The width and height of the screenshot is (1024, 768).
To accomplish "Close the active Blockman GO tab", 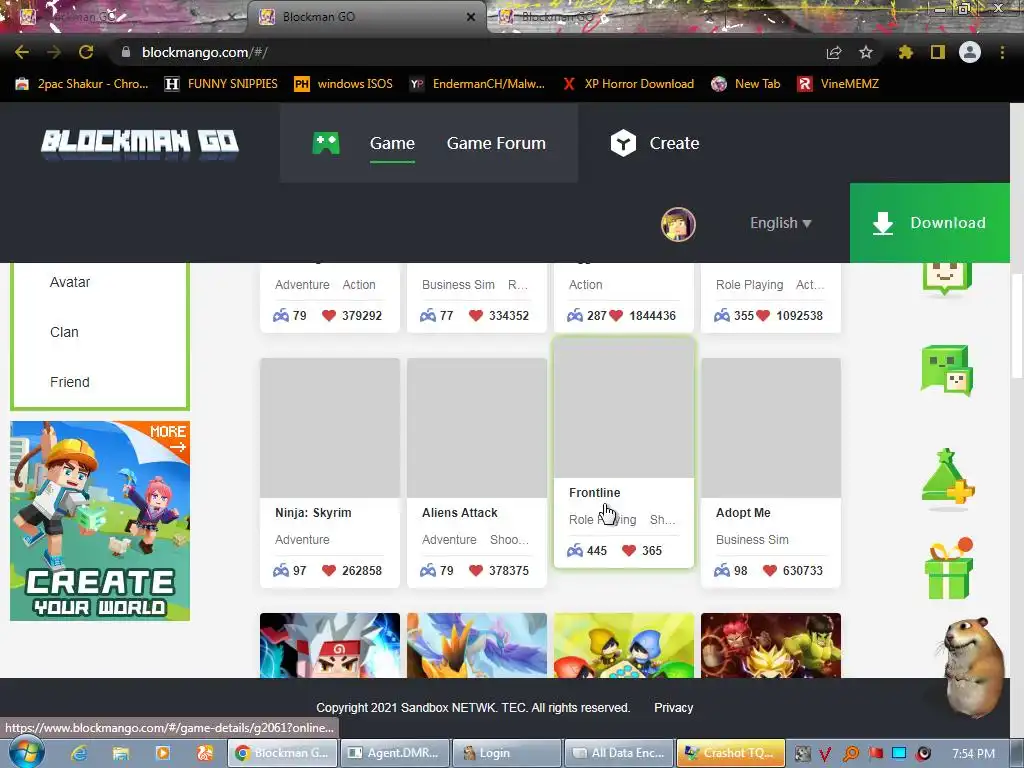I will [471, 17].
